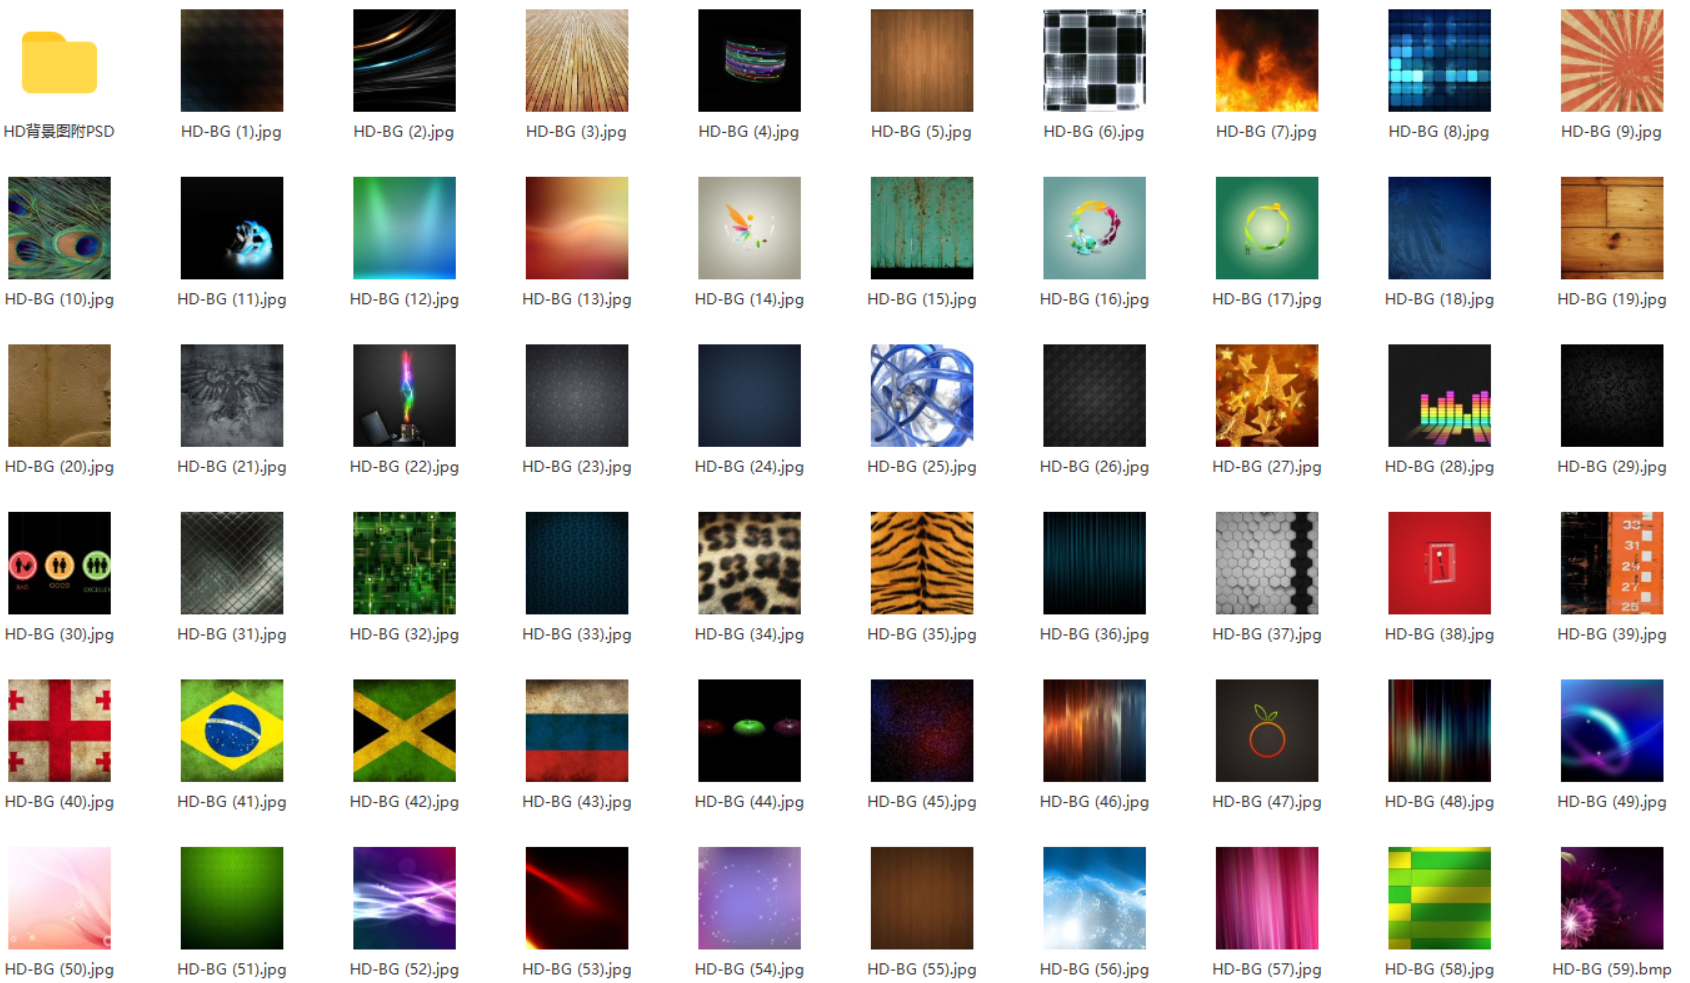Viewport: 1690px width, 983px height.
Task: Select the Georgia flag thumbnail HD-BG (40).jpg
Action: [x=59, y=731]
